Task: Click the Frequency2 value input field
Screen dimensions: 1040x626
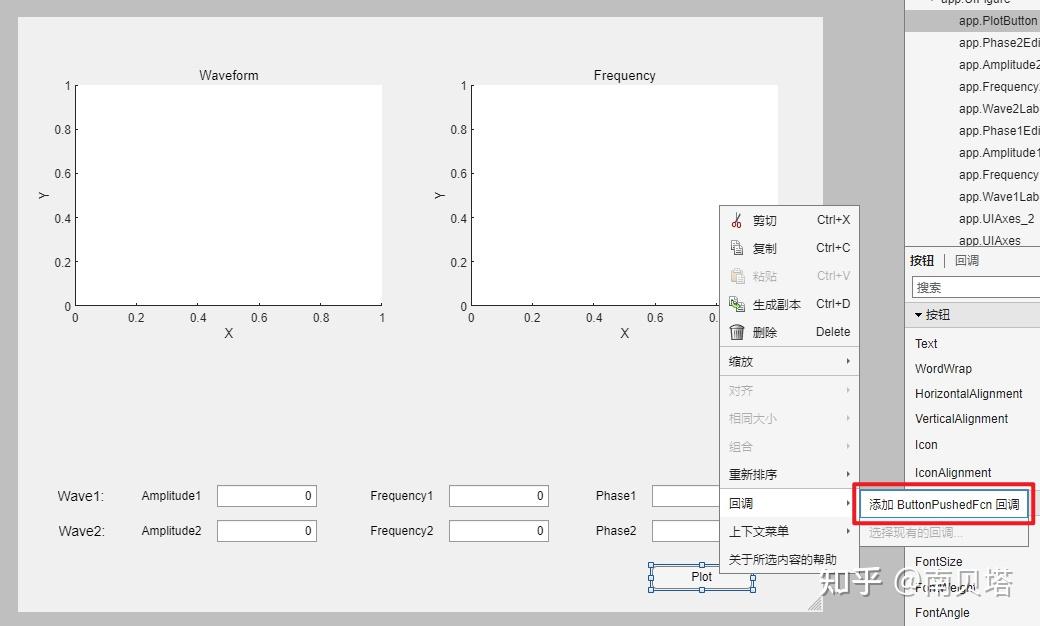Action: coord(499,531)
